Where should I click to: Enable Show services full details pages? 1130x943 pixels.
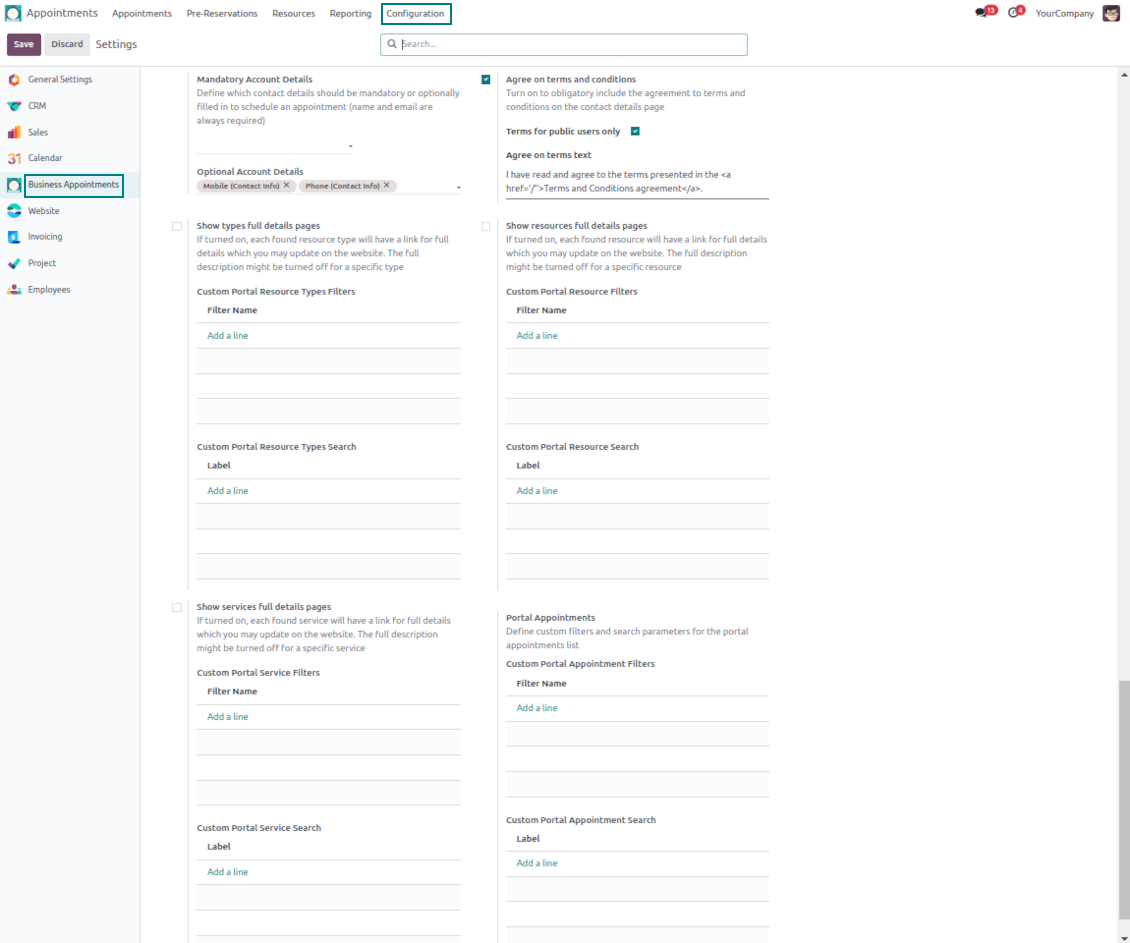(x=177, y=607)
